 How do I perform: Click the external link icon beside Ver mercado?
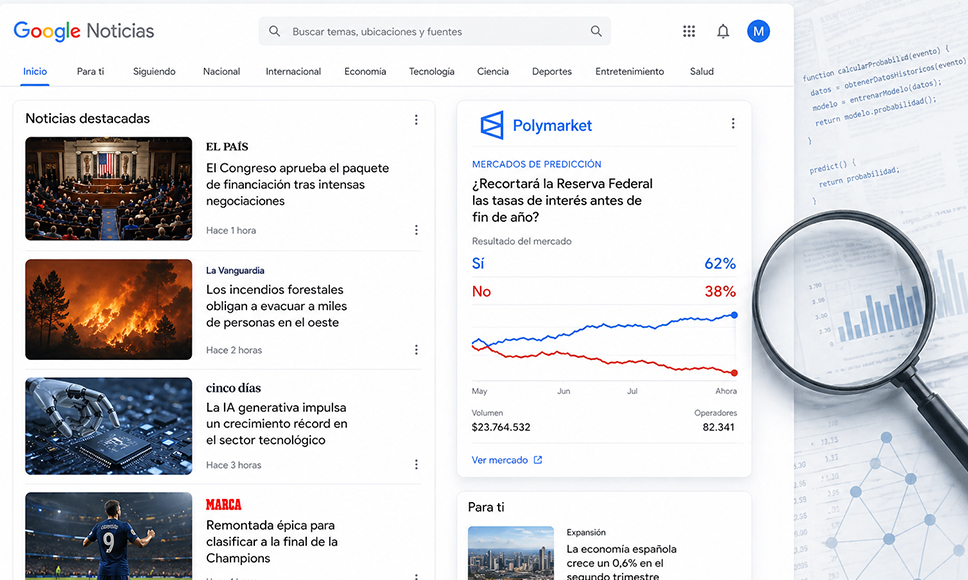pos(538,460)
